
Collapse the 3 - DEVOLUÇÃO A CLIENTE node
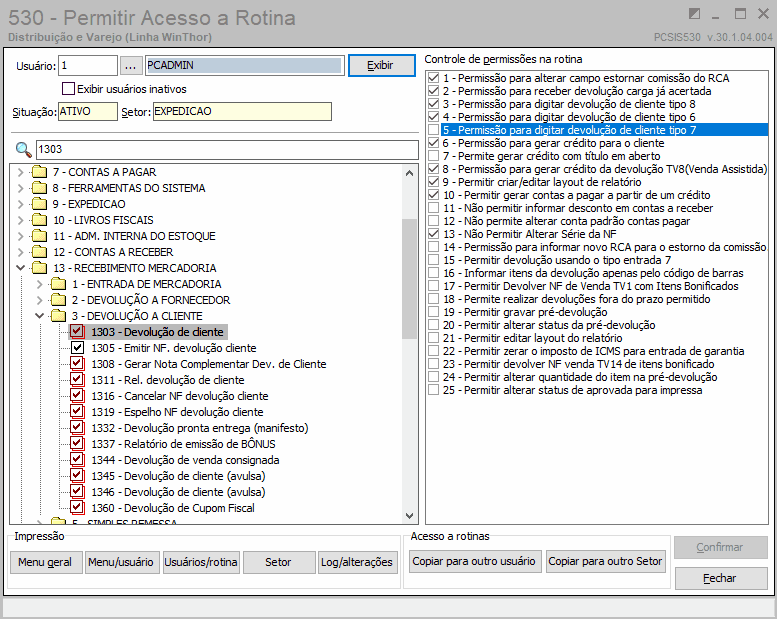(40, 316)
